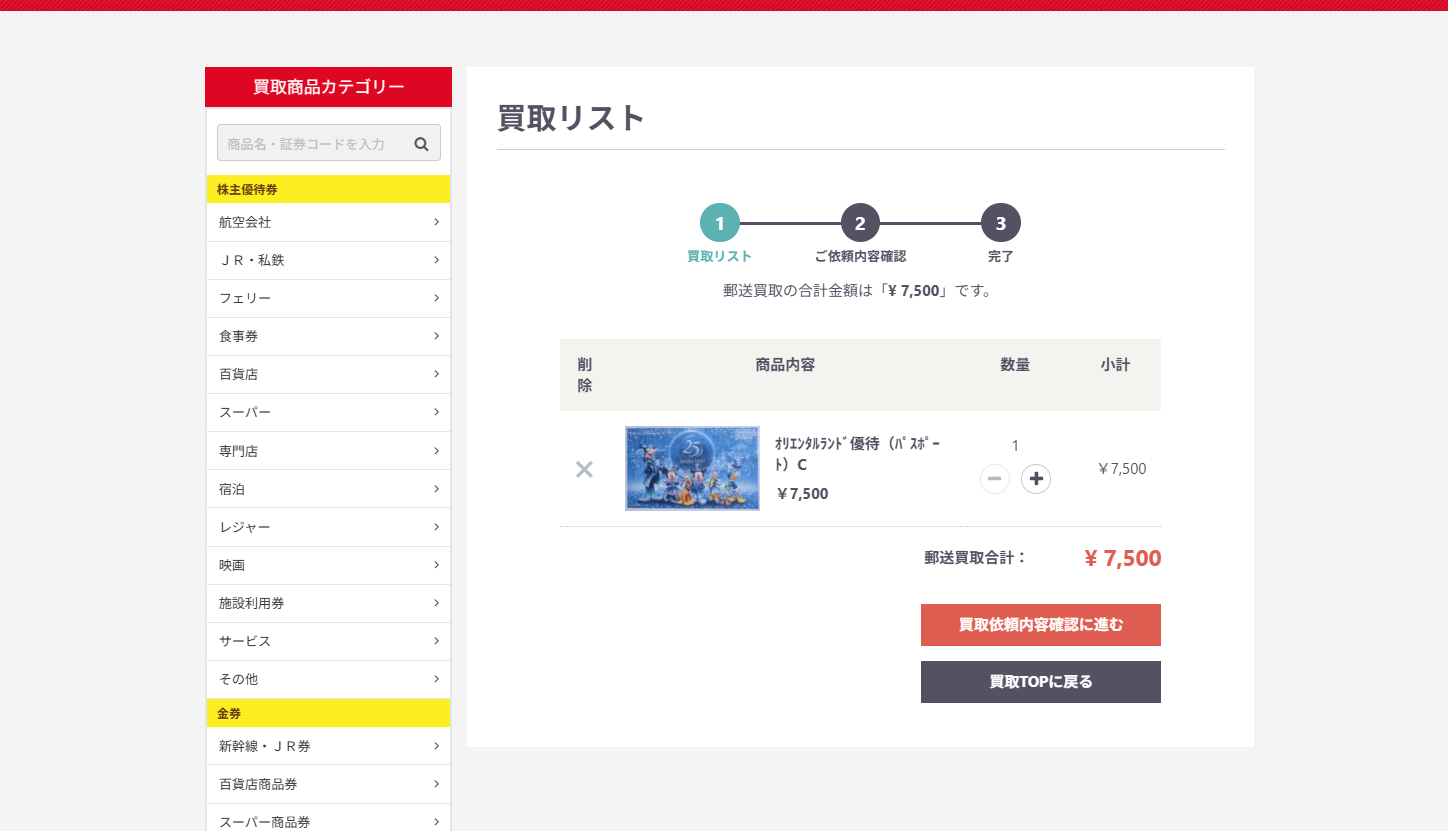Click the red ¥ 7,500 total amount

pyautogui.click(x=1123, y=558)
